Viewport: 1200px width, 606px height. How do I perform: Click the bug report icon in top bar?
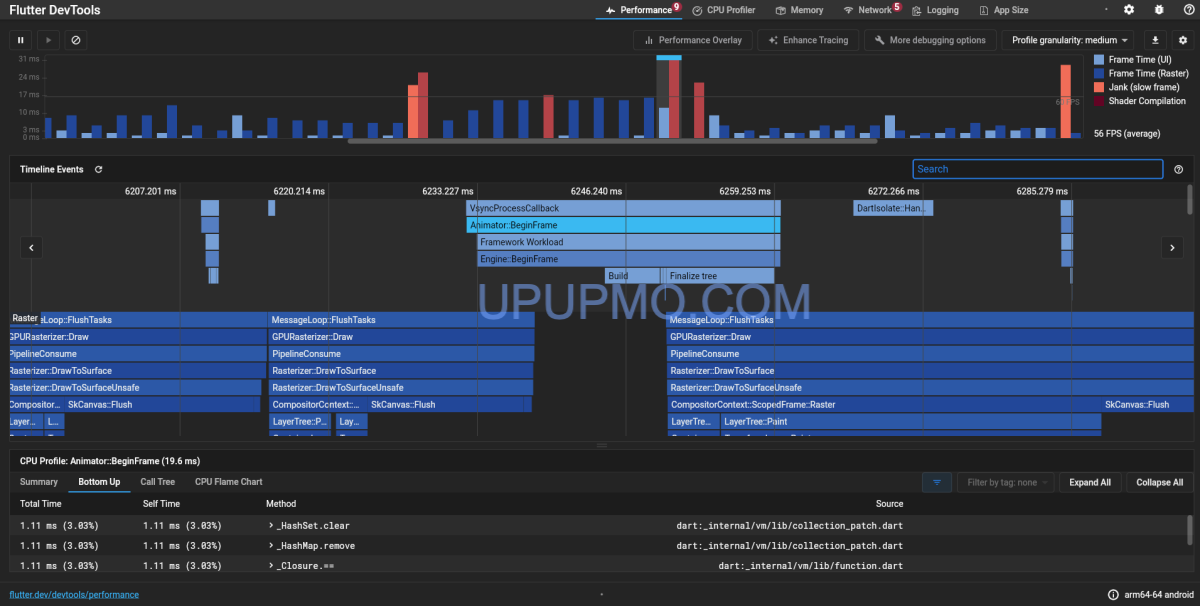(1158, 10)
